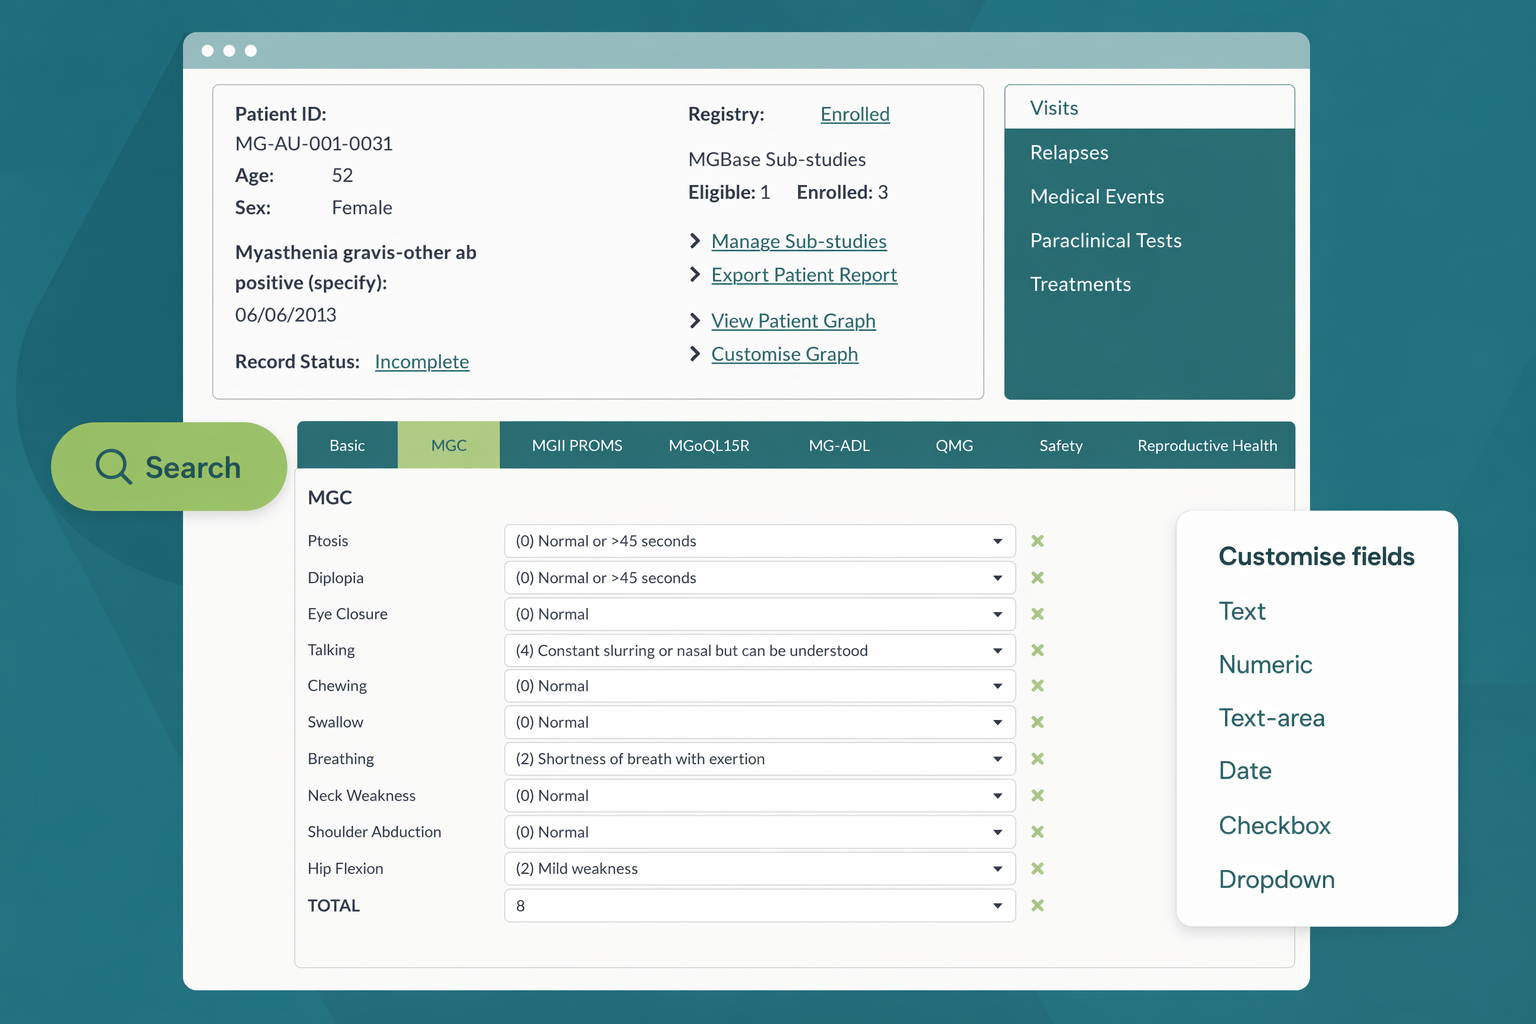This screenshot has height=1024, width=1536.
Task: Open the Chewing dropdown
Action: point(760,686)
